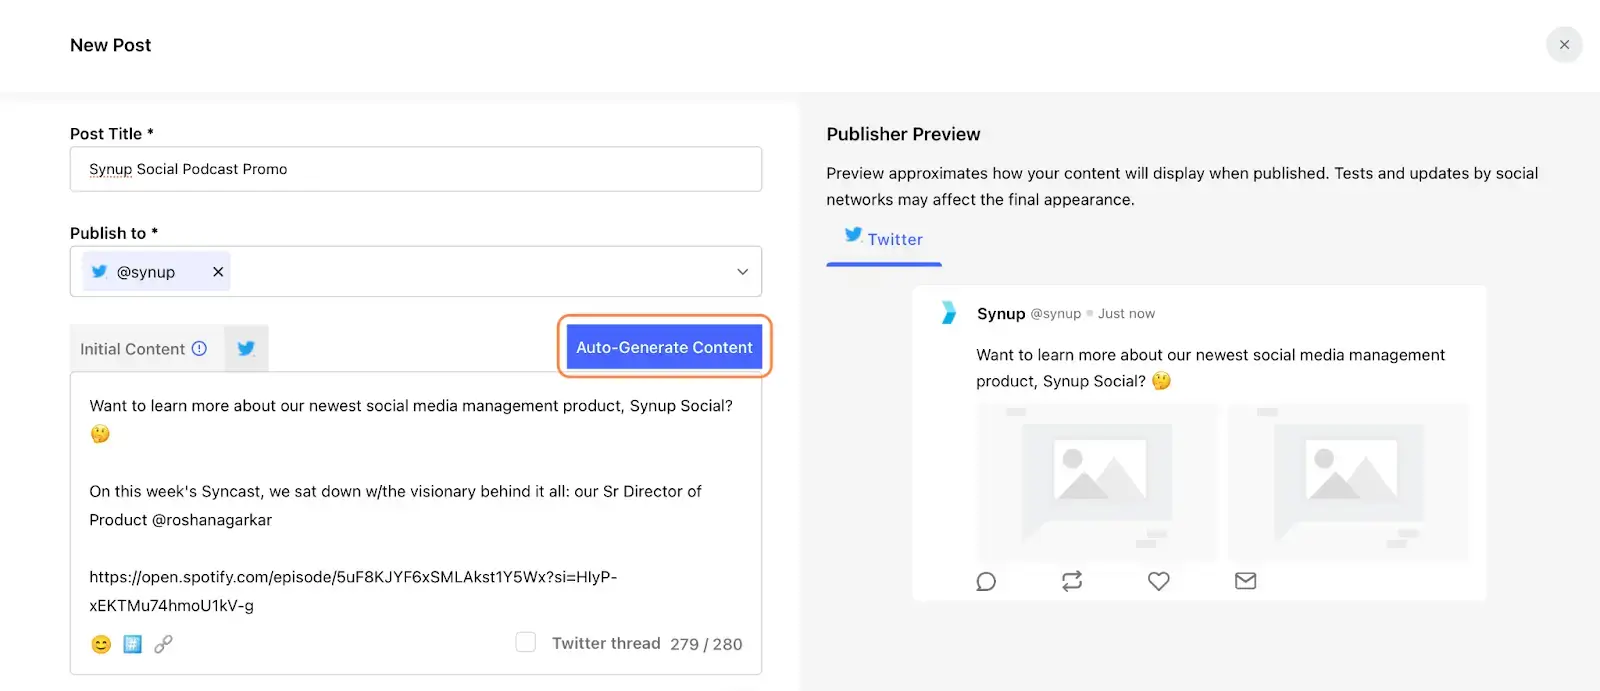
Task: Click the reply icon in tweet preview
Action: 986,581
